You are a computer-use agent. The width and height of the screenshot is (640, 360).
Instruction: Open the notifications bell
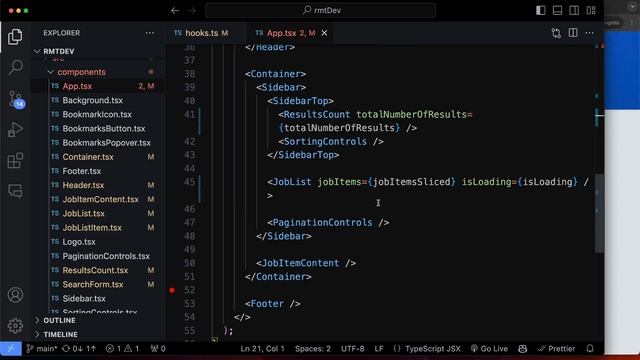pyautogui.click(x=590, y=349)
